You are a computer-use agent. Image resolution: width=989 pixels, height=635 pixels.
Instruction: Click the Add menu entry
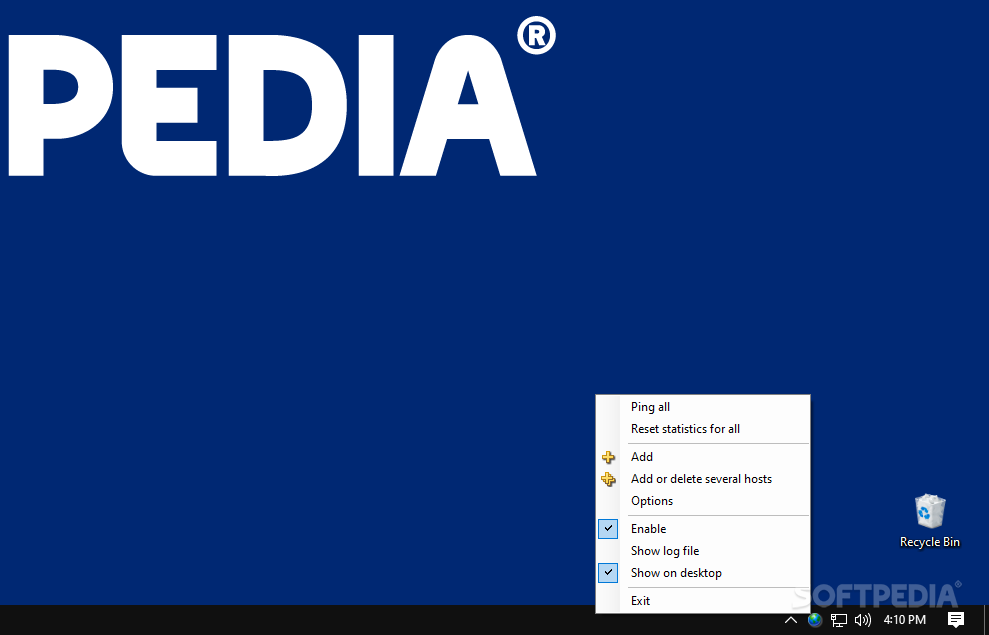pyautogui.click(x=703, y=457)
